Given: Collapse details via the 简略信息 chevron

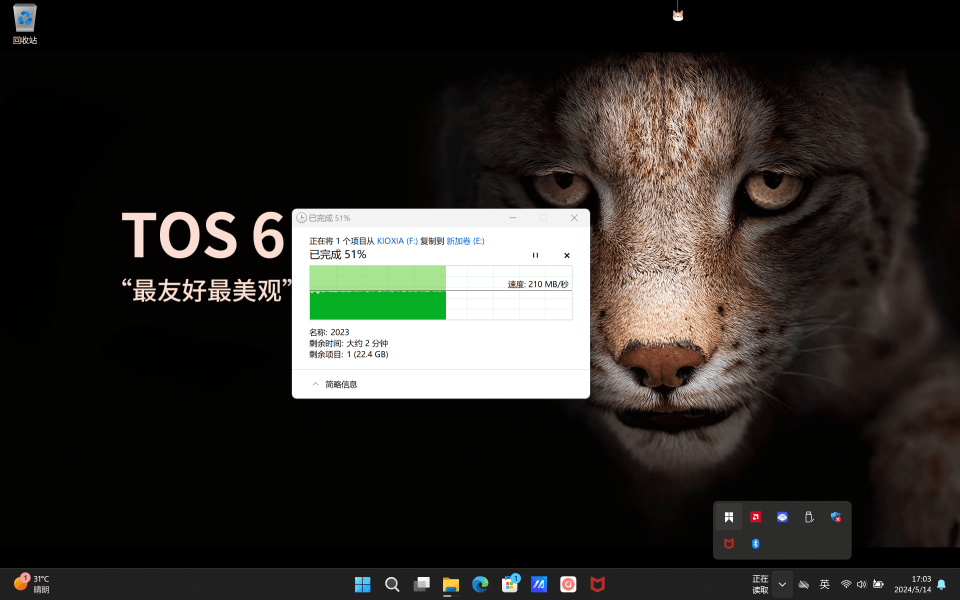Looking at the screenshot, I should (315, 384).
